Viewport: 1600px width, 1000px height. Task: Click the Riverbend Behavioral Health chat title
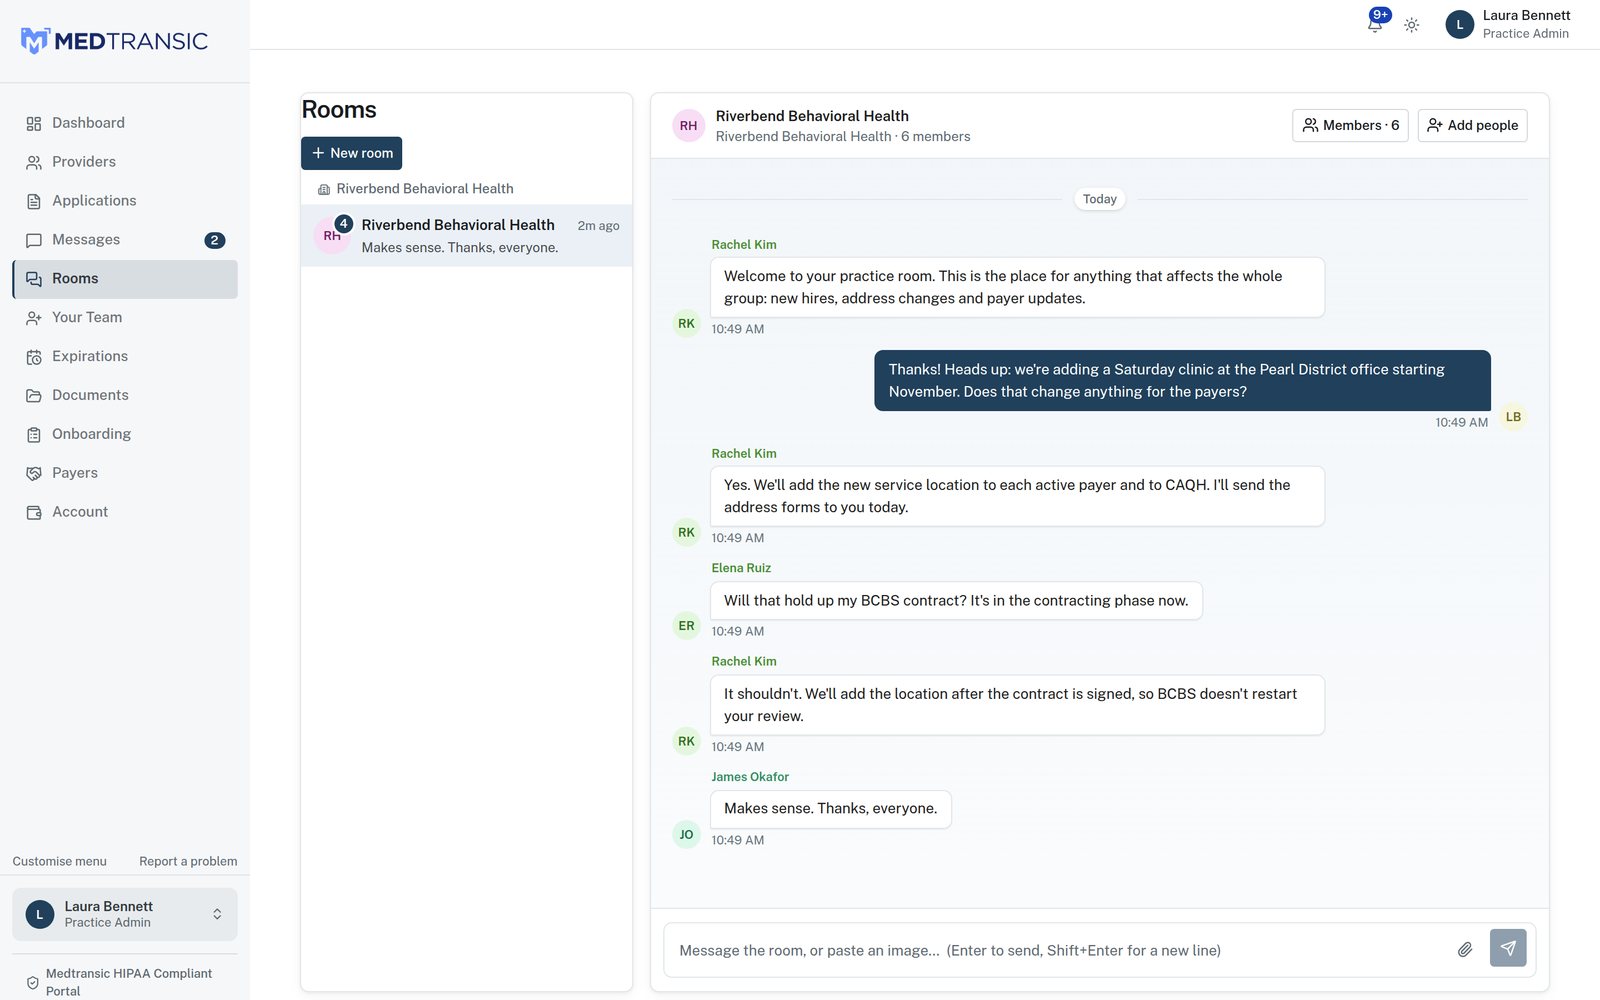[812, 116]
